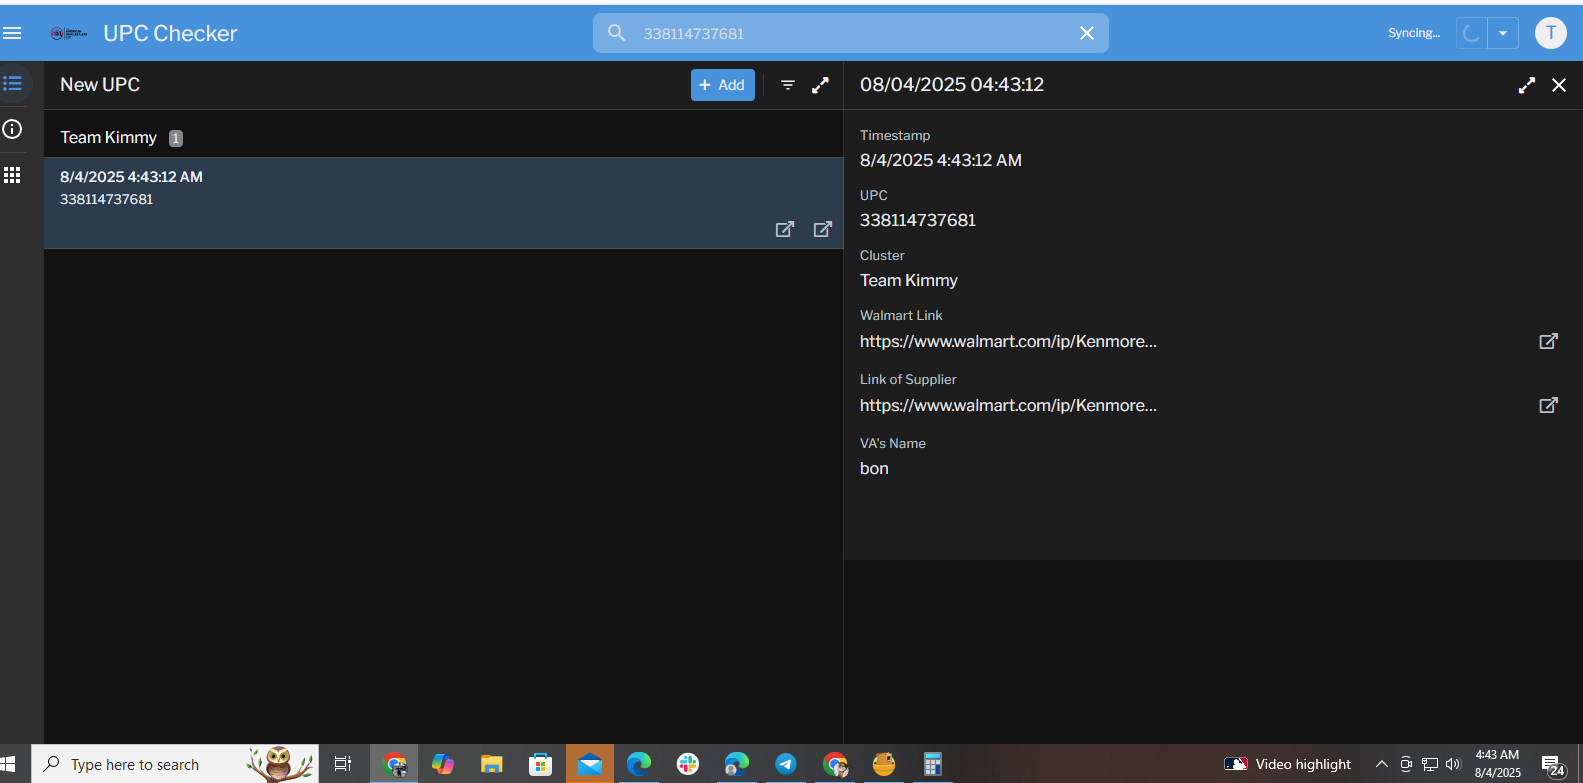This screenshot has width=1583, height=783.
Task: Open the Walmart Link URL
Action: click(1008, 341)
